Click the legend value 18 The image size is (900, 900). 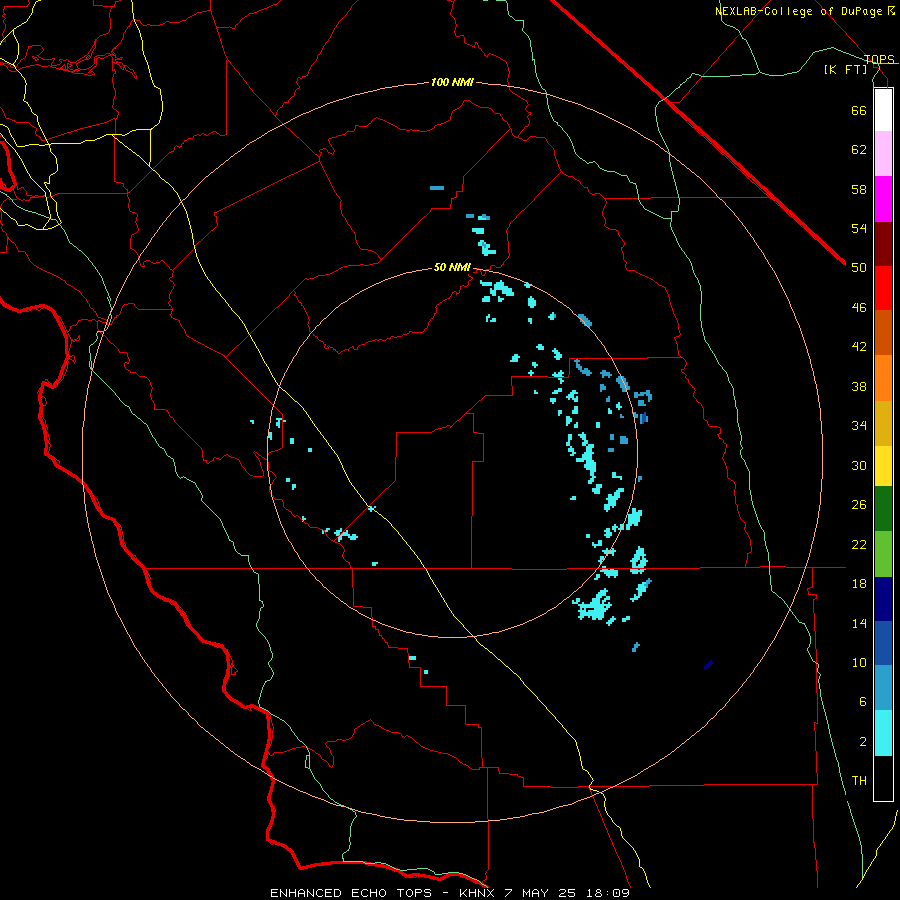coord(859,584)
